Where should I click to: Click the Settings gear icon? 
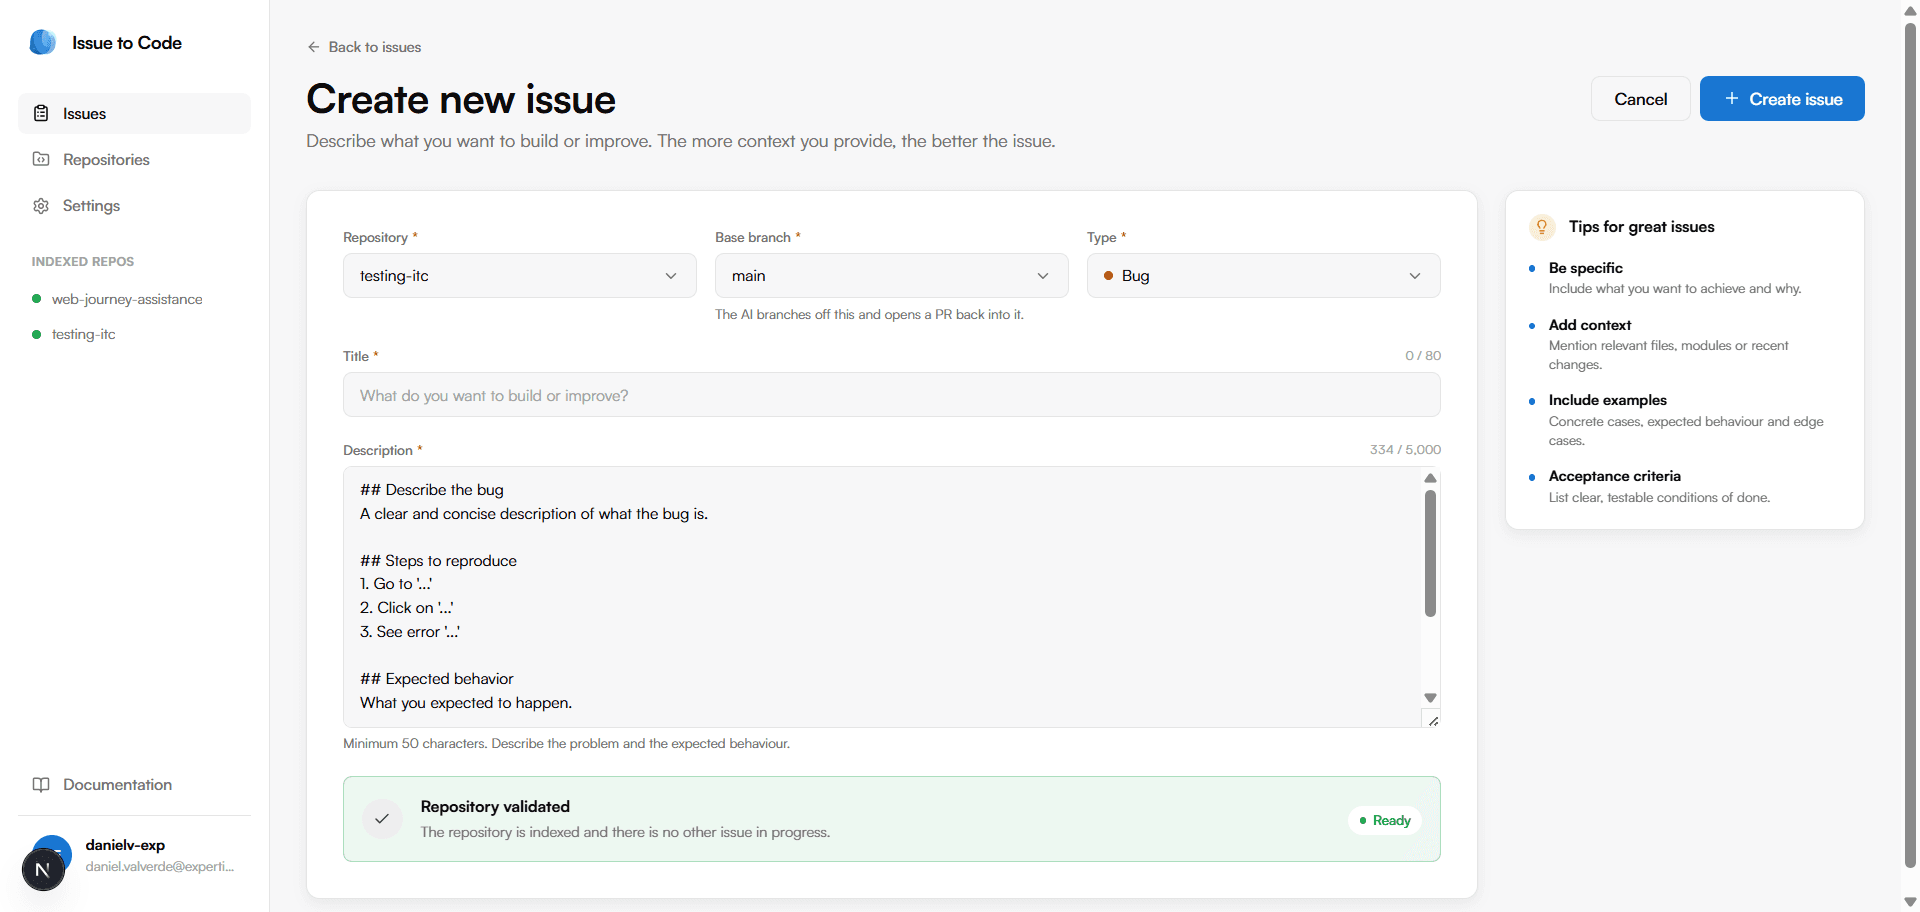coord(41,205)
